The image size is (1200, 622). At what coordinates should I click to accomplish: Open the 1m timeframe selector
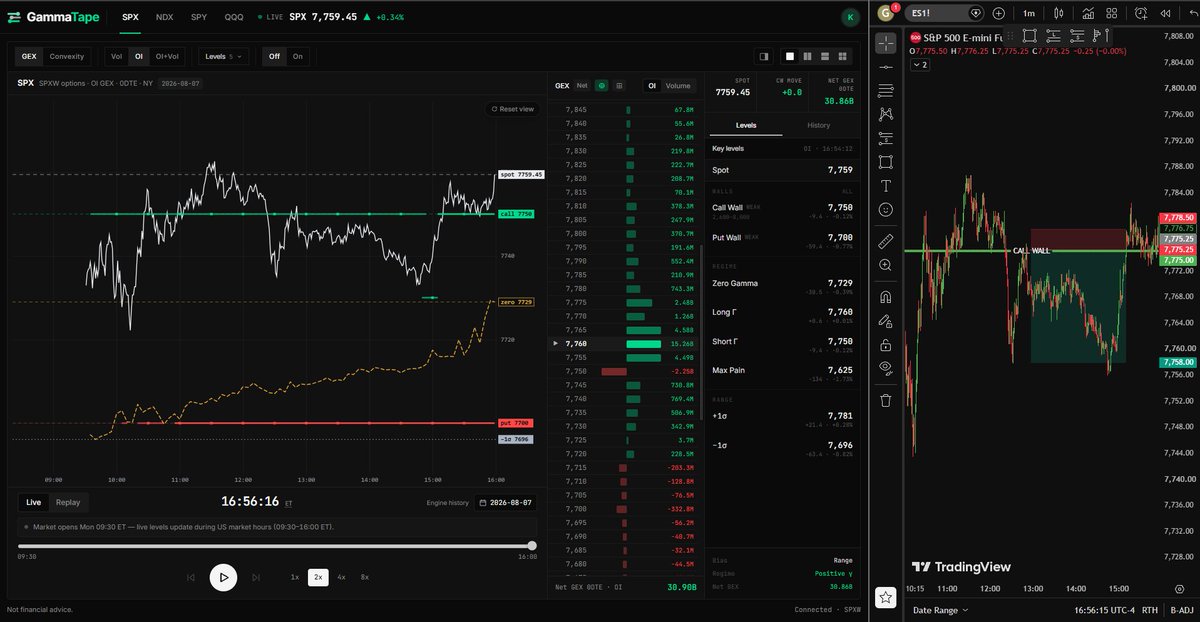[x=1029, y=13]
